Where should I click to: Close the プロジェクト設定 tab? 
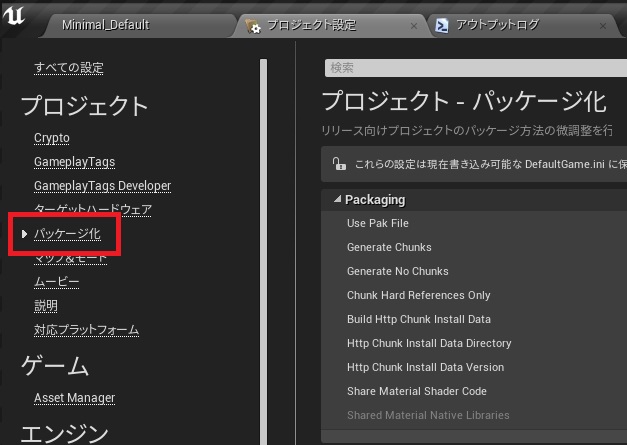click(414, 26)
